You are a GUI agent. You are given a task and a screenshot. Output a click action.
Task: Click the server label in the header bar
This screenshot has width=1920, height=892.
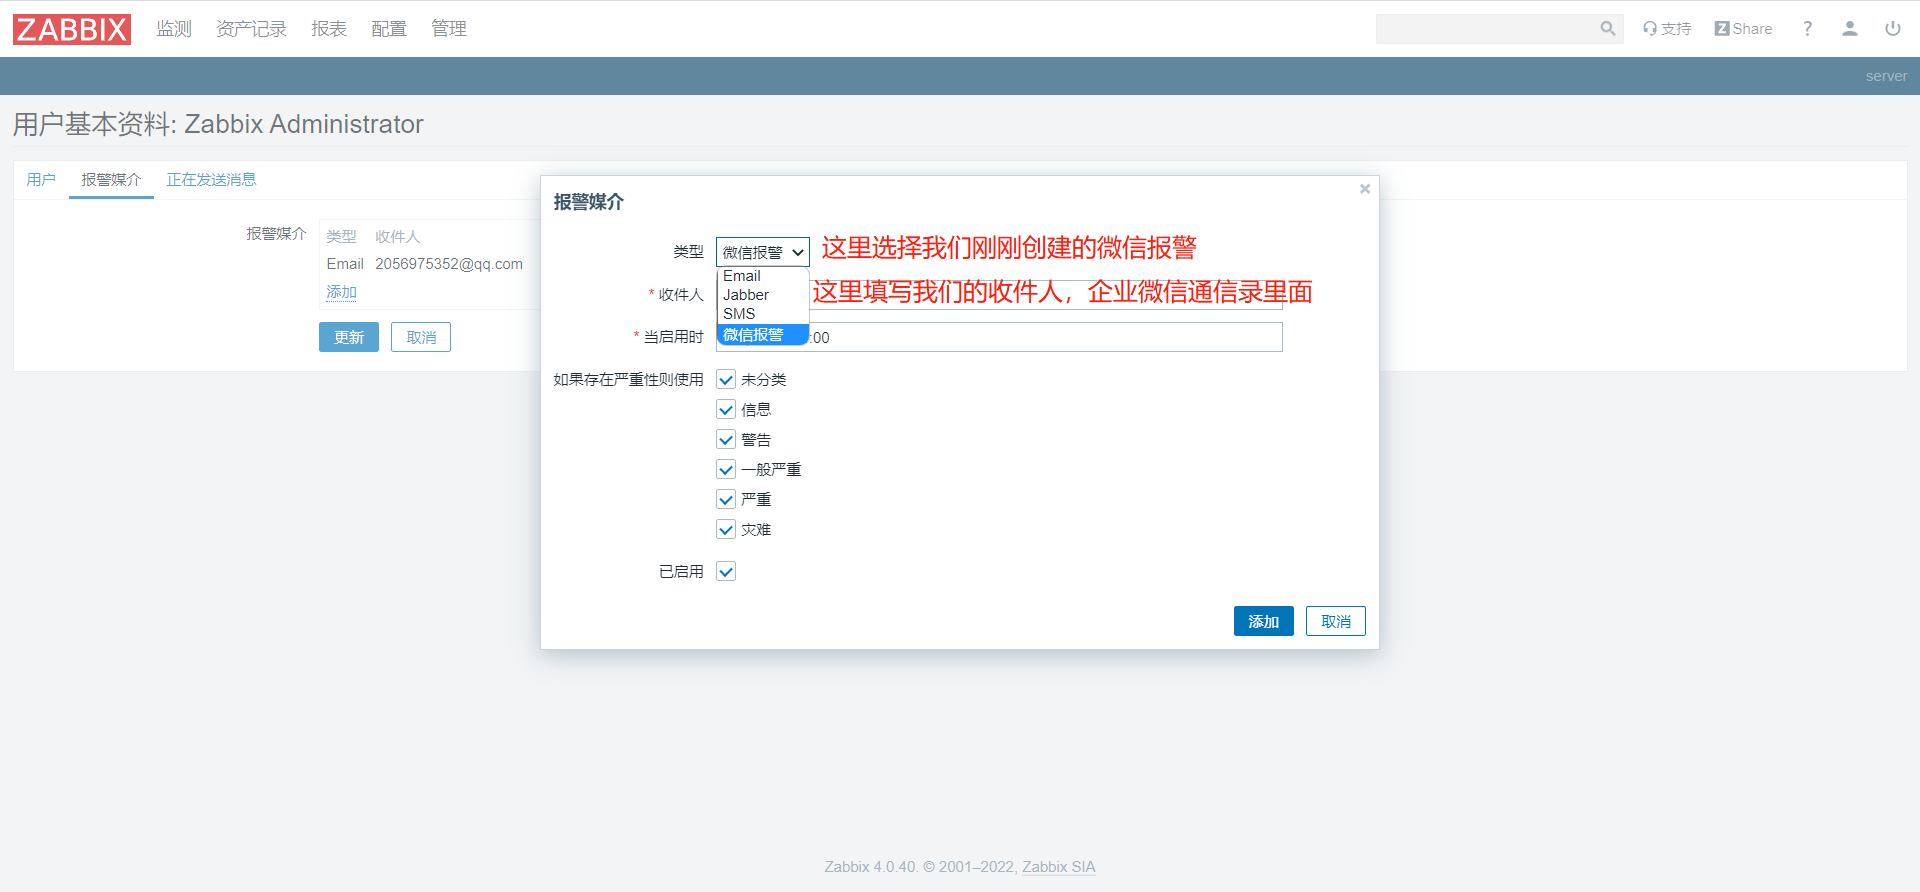click(x=1886, y=76)
